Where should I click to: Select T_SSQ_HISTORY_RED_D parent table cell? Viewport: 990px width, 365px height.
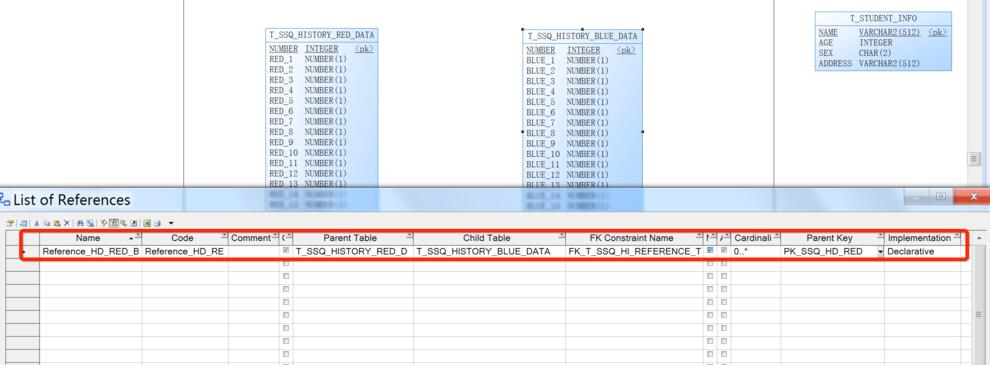coord(354,251)
